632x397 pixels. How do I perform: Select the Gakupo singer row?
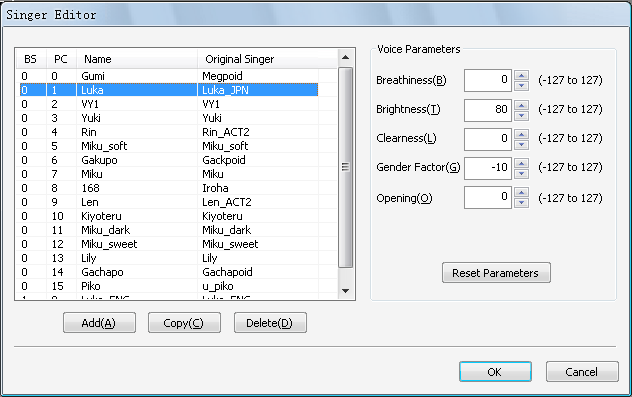point(169,160)
